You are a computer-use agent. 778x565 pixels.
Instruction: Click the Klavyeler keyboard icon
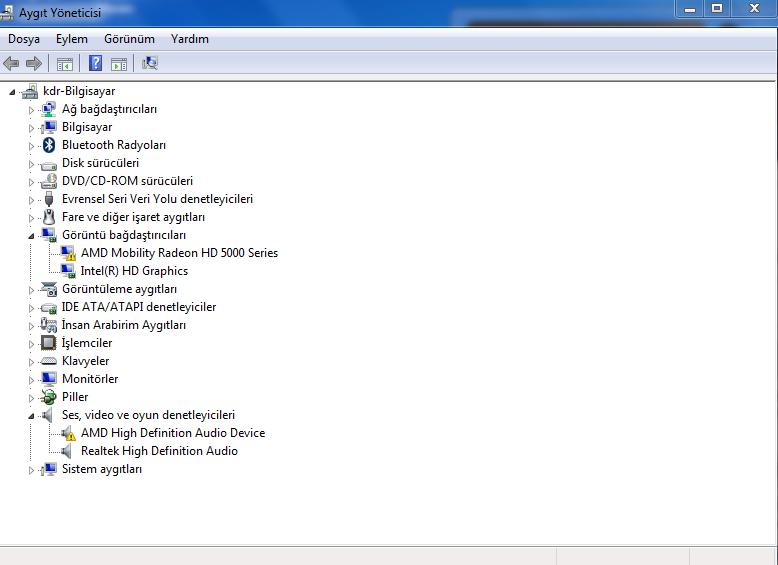[49, 361]
